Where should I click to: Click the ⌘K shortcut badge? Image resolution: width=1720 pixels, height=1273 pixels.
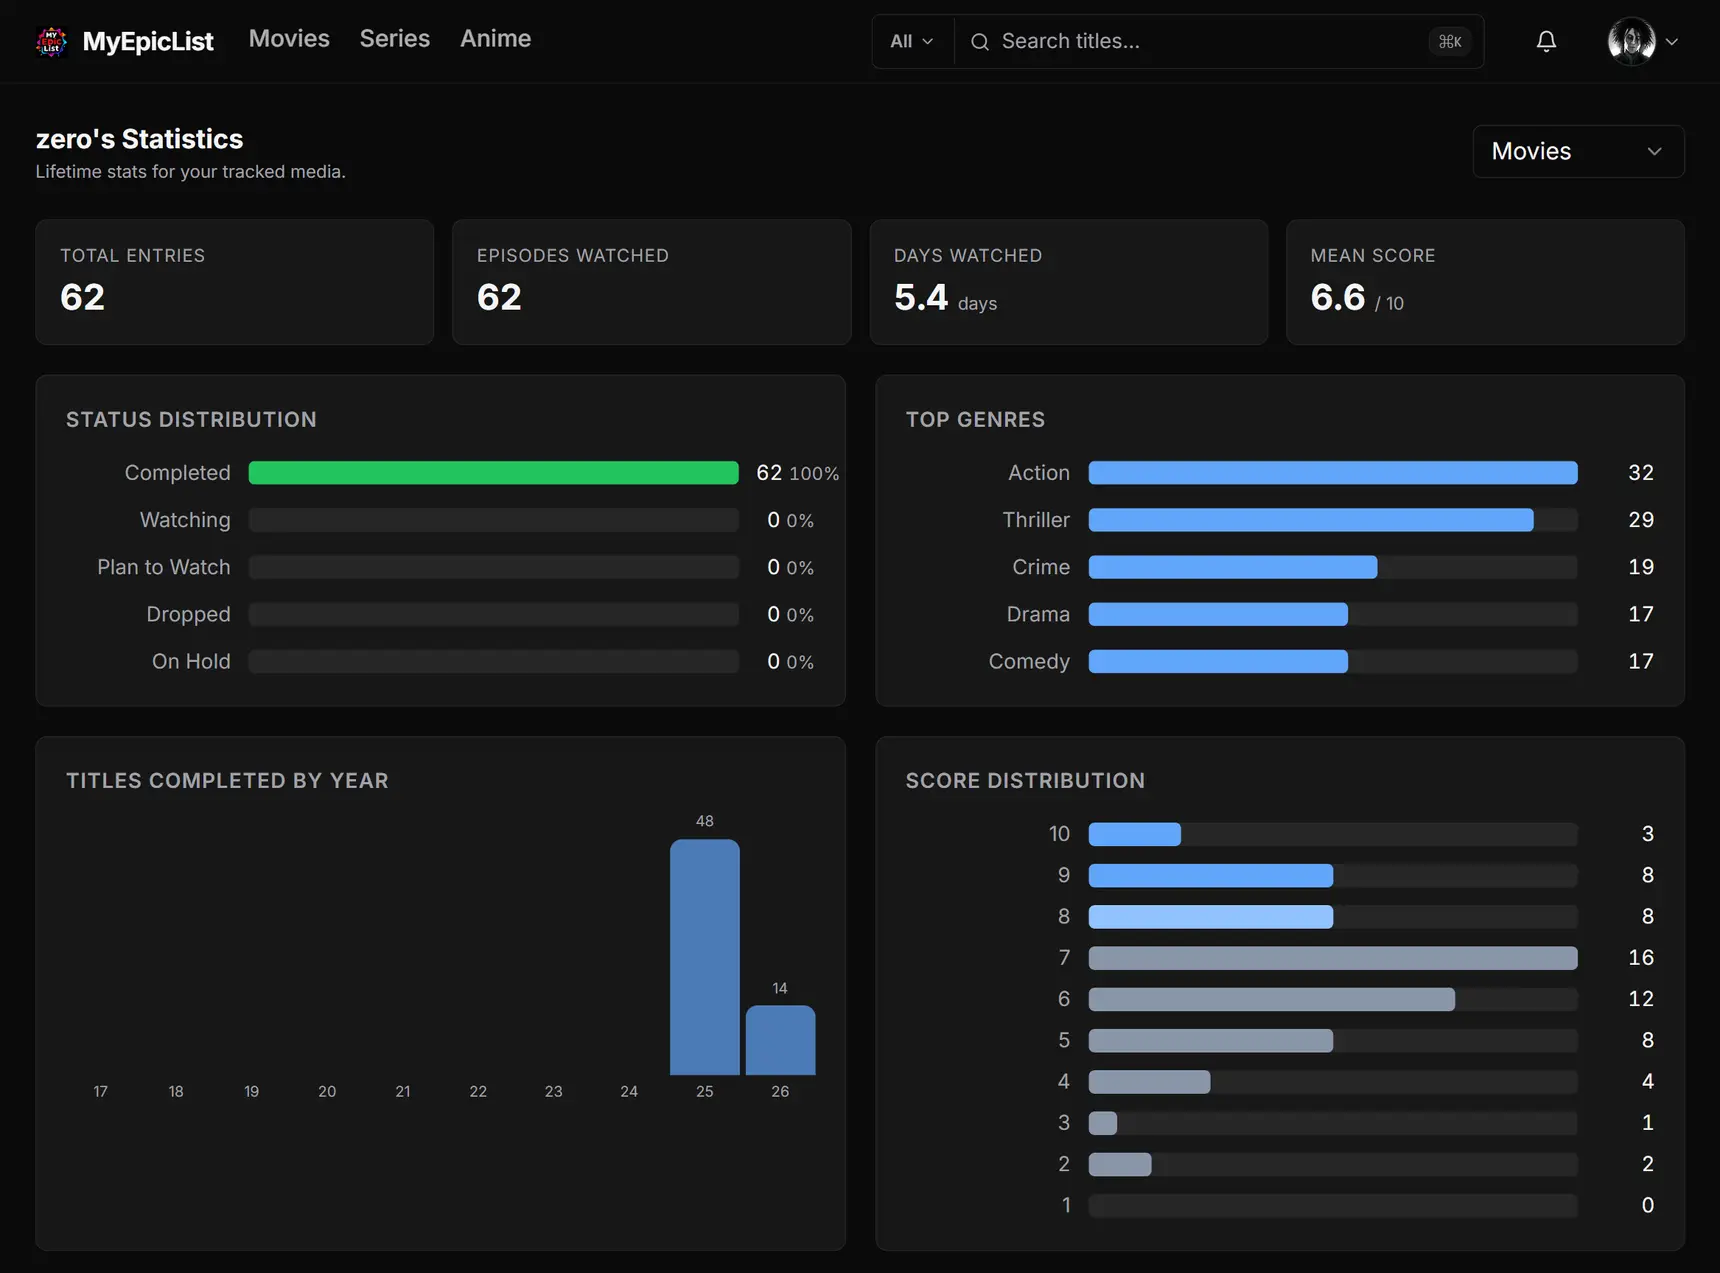(x=1449, y=41)
